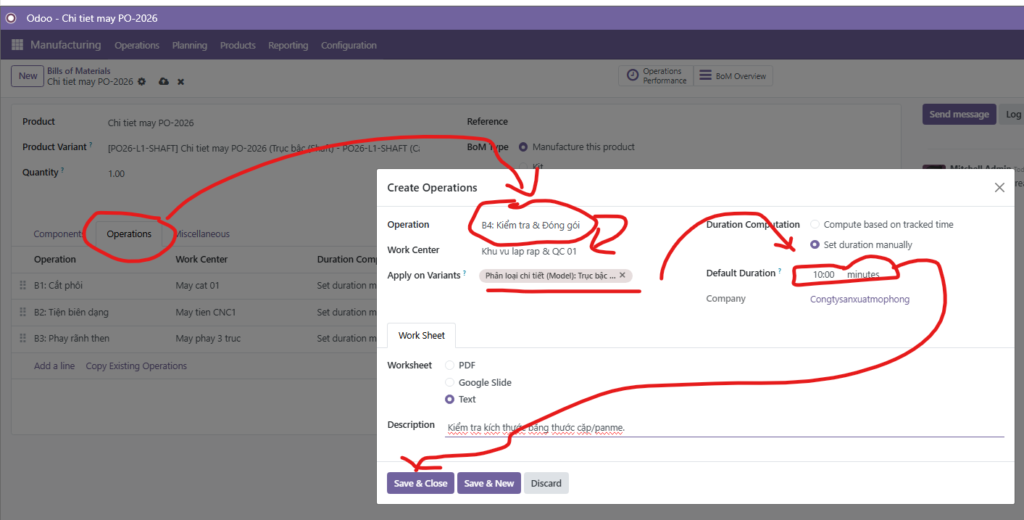Click the discard X icon in breadcrumb

point(181,82)
